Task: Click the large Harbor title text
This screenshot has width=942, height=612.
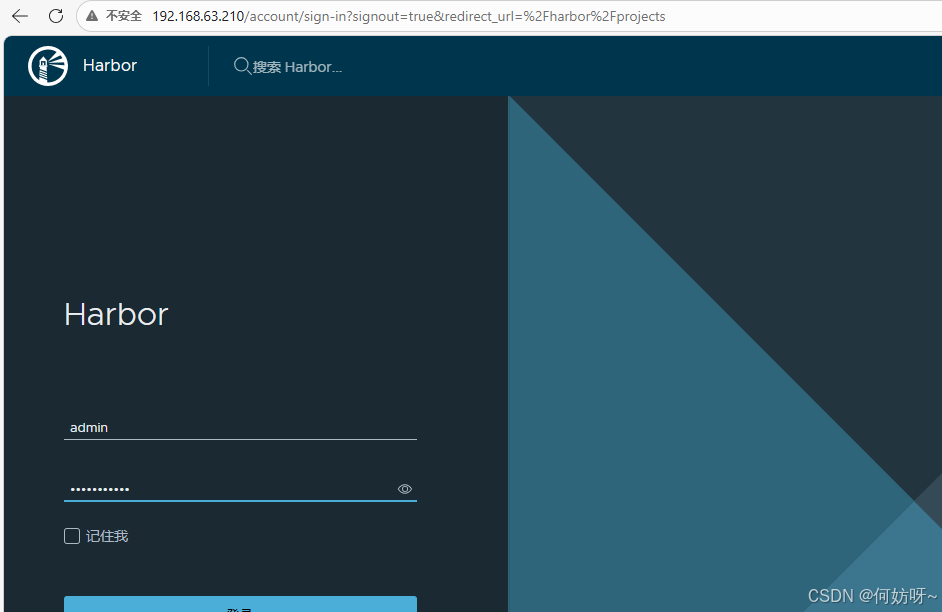Action: [x=117, y=314]
